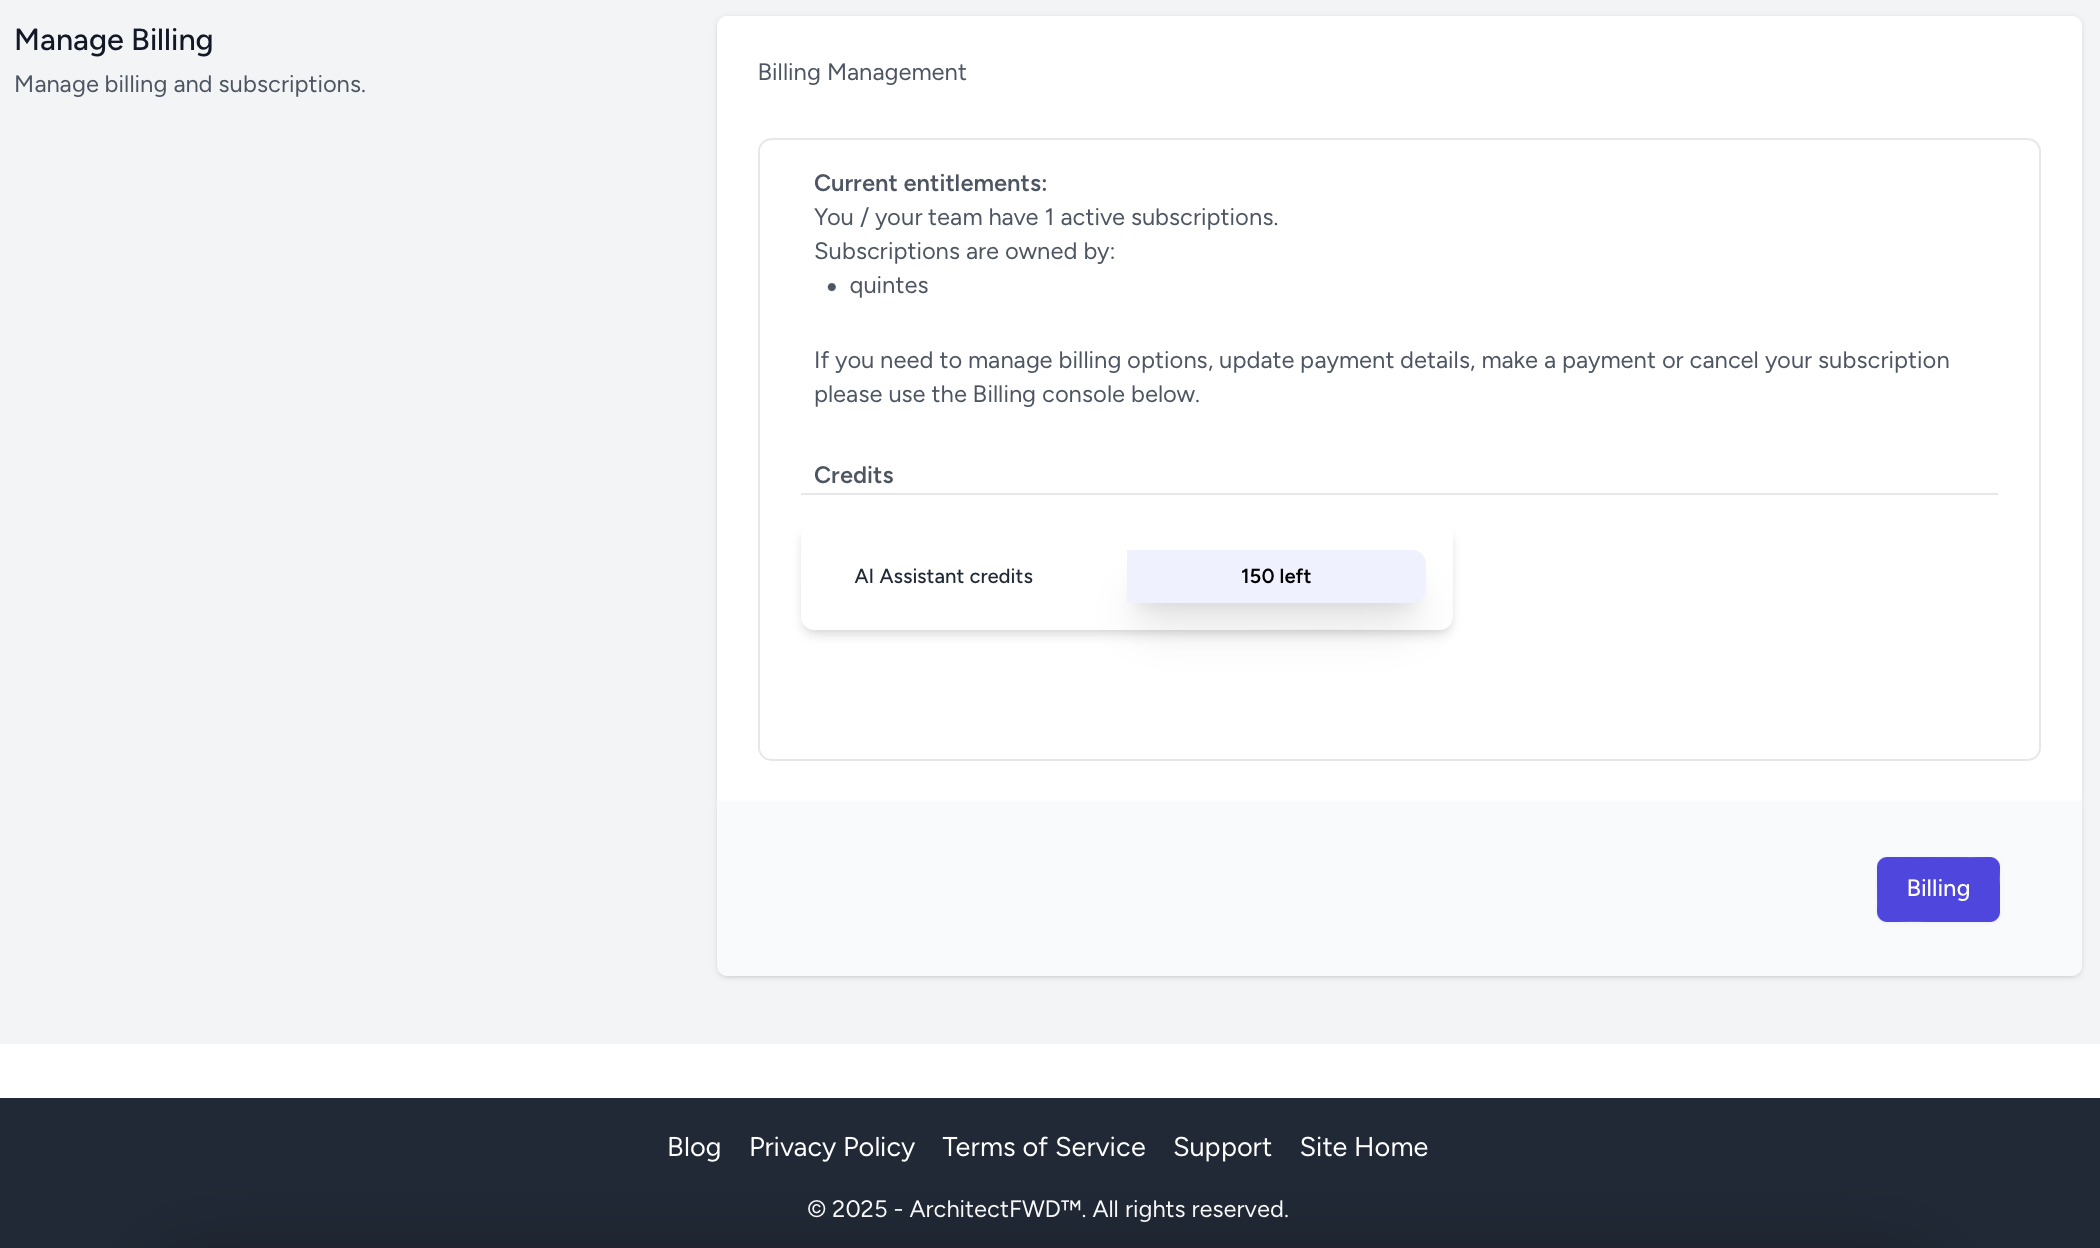Go to Site Home link
Viewport: 2100px width, 1248px height.
1363,1147
